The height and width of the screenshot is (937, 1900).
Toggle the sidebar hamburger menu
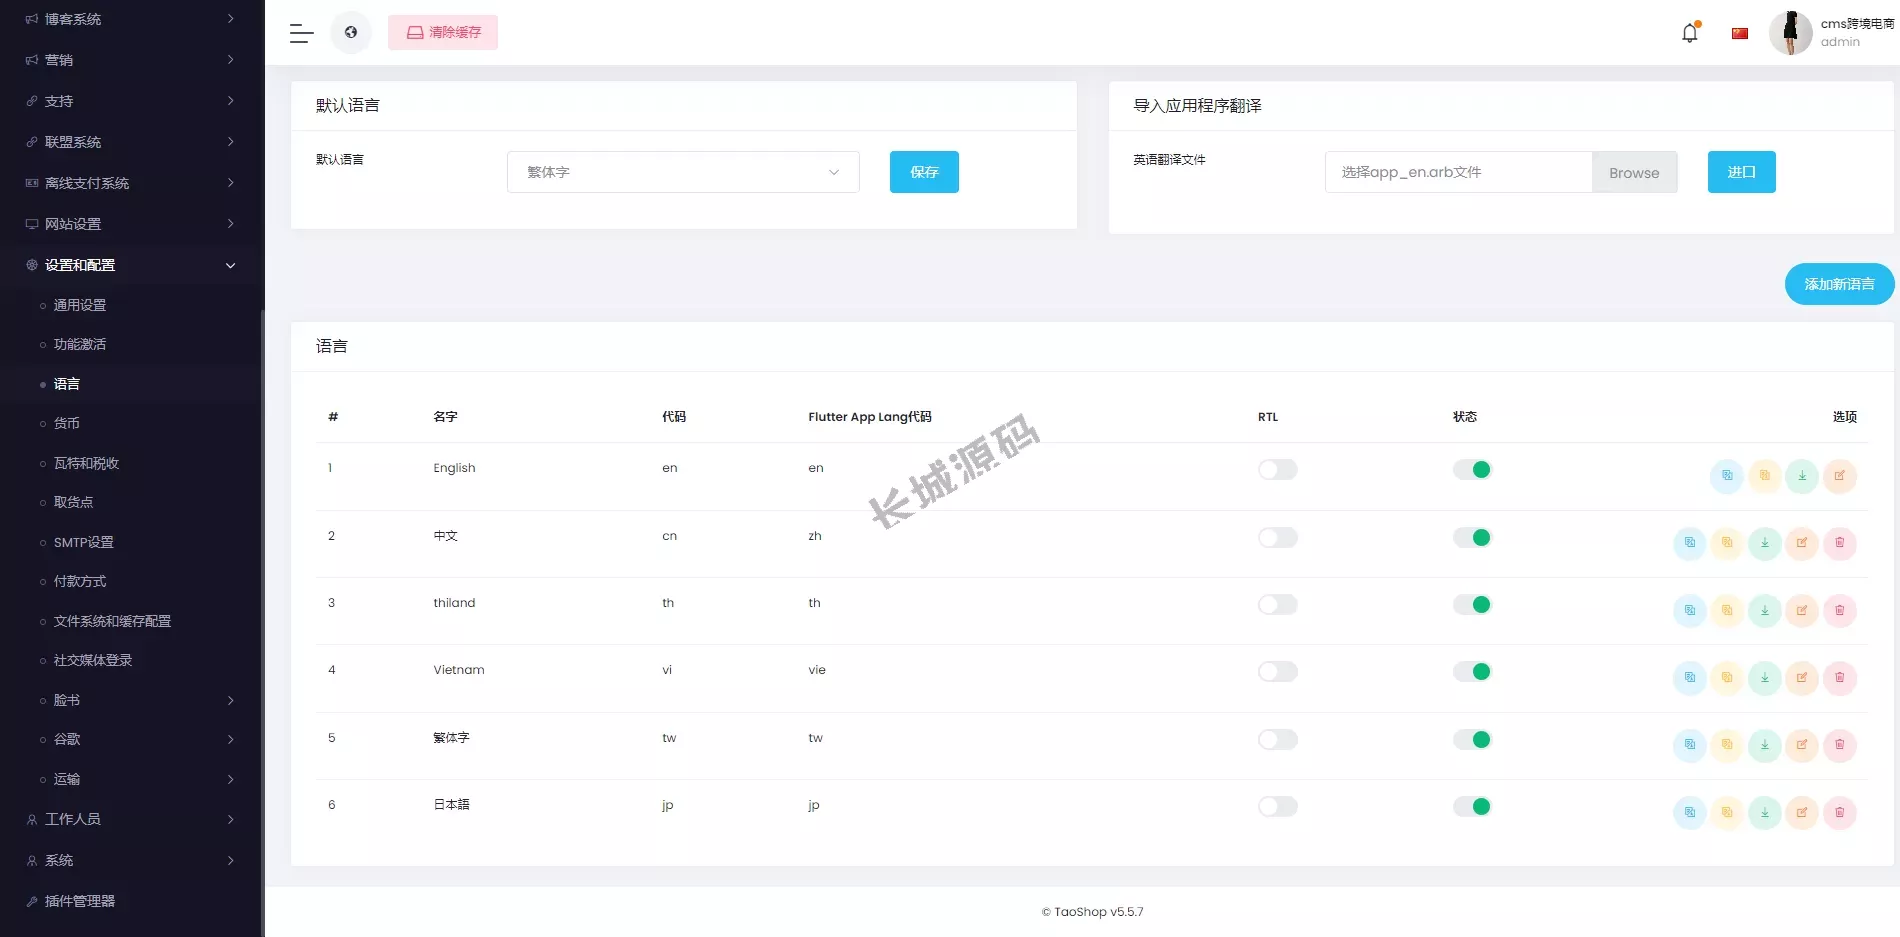302,33
